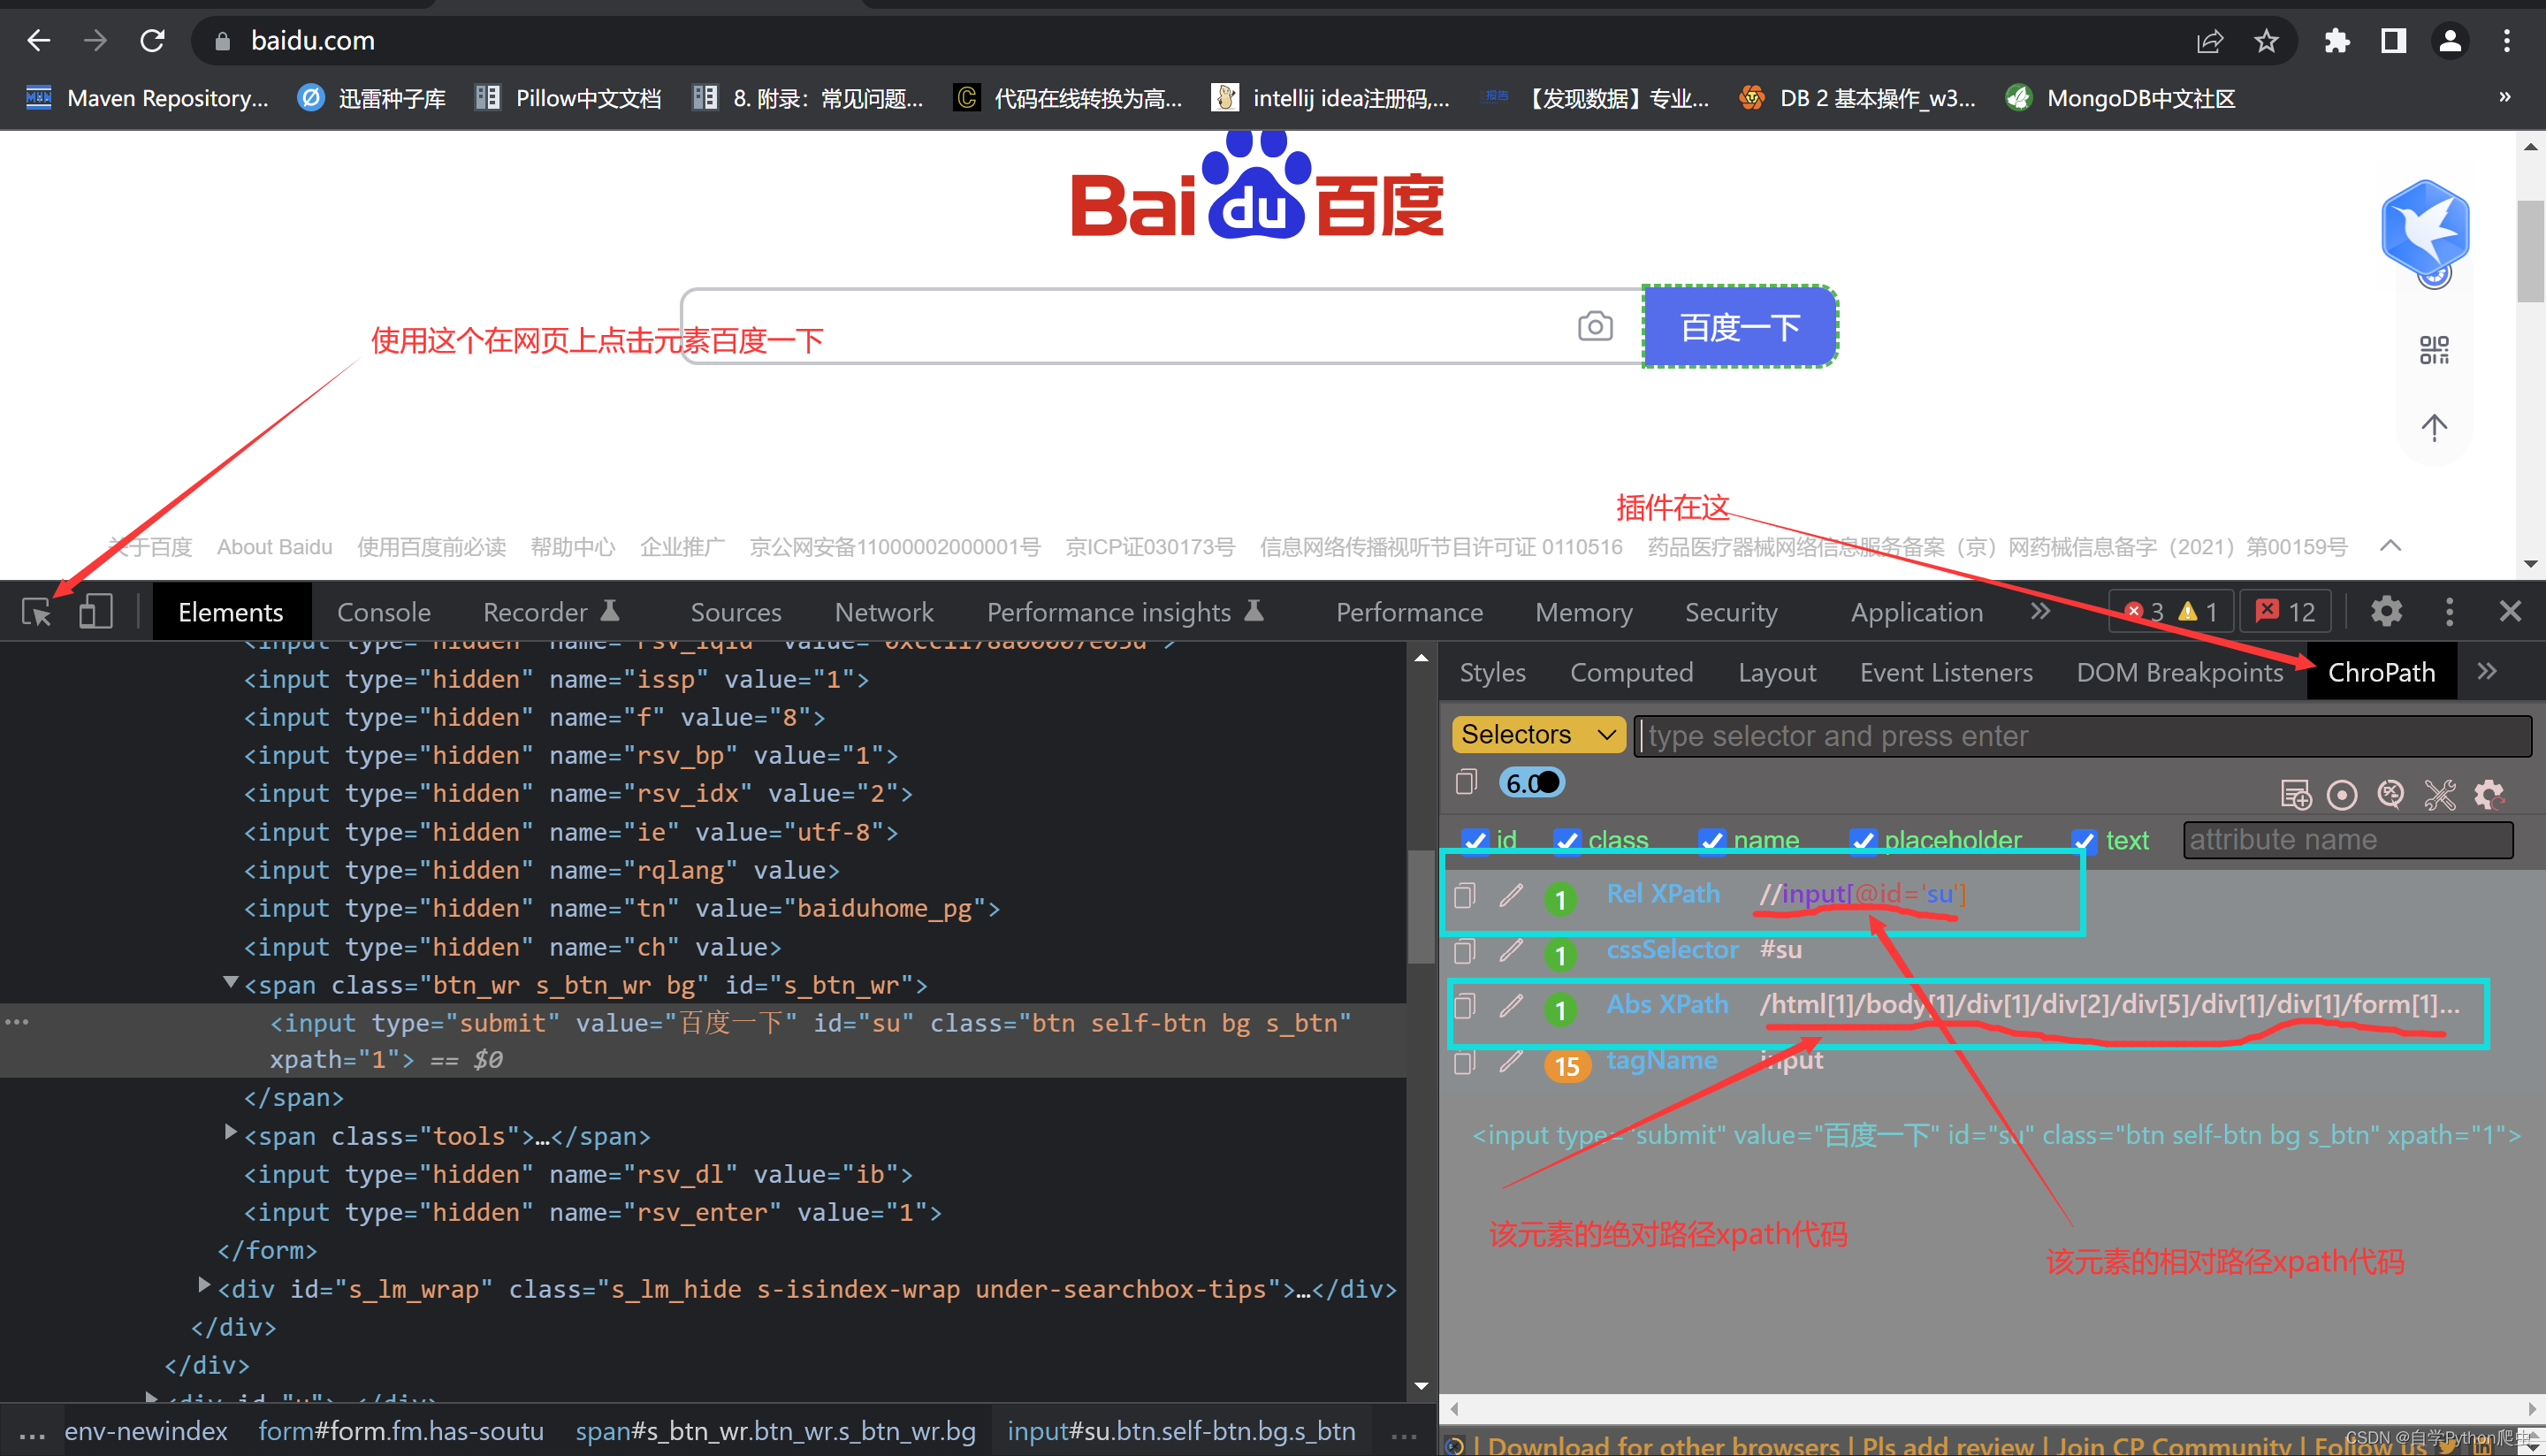Open DevTools settings gear
This screenshot has width=2546, height=1456.
tap(2386, 611)
